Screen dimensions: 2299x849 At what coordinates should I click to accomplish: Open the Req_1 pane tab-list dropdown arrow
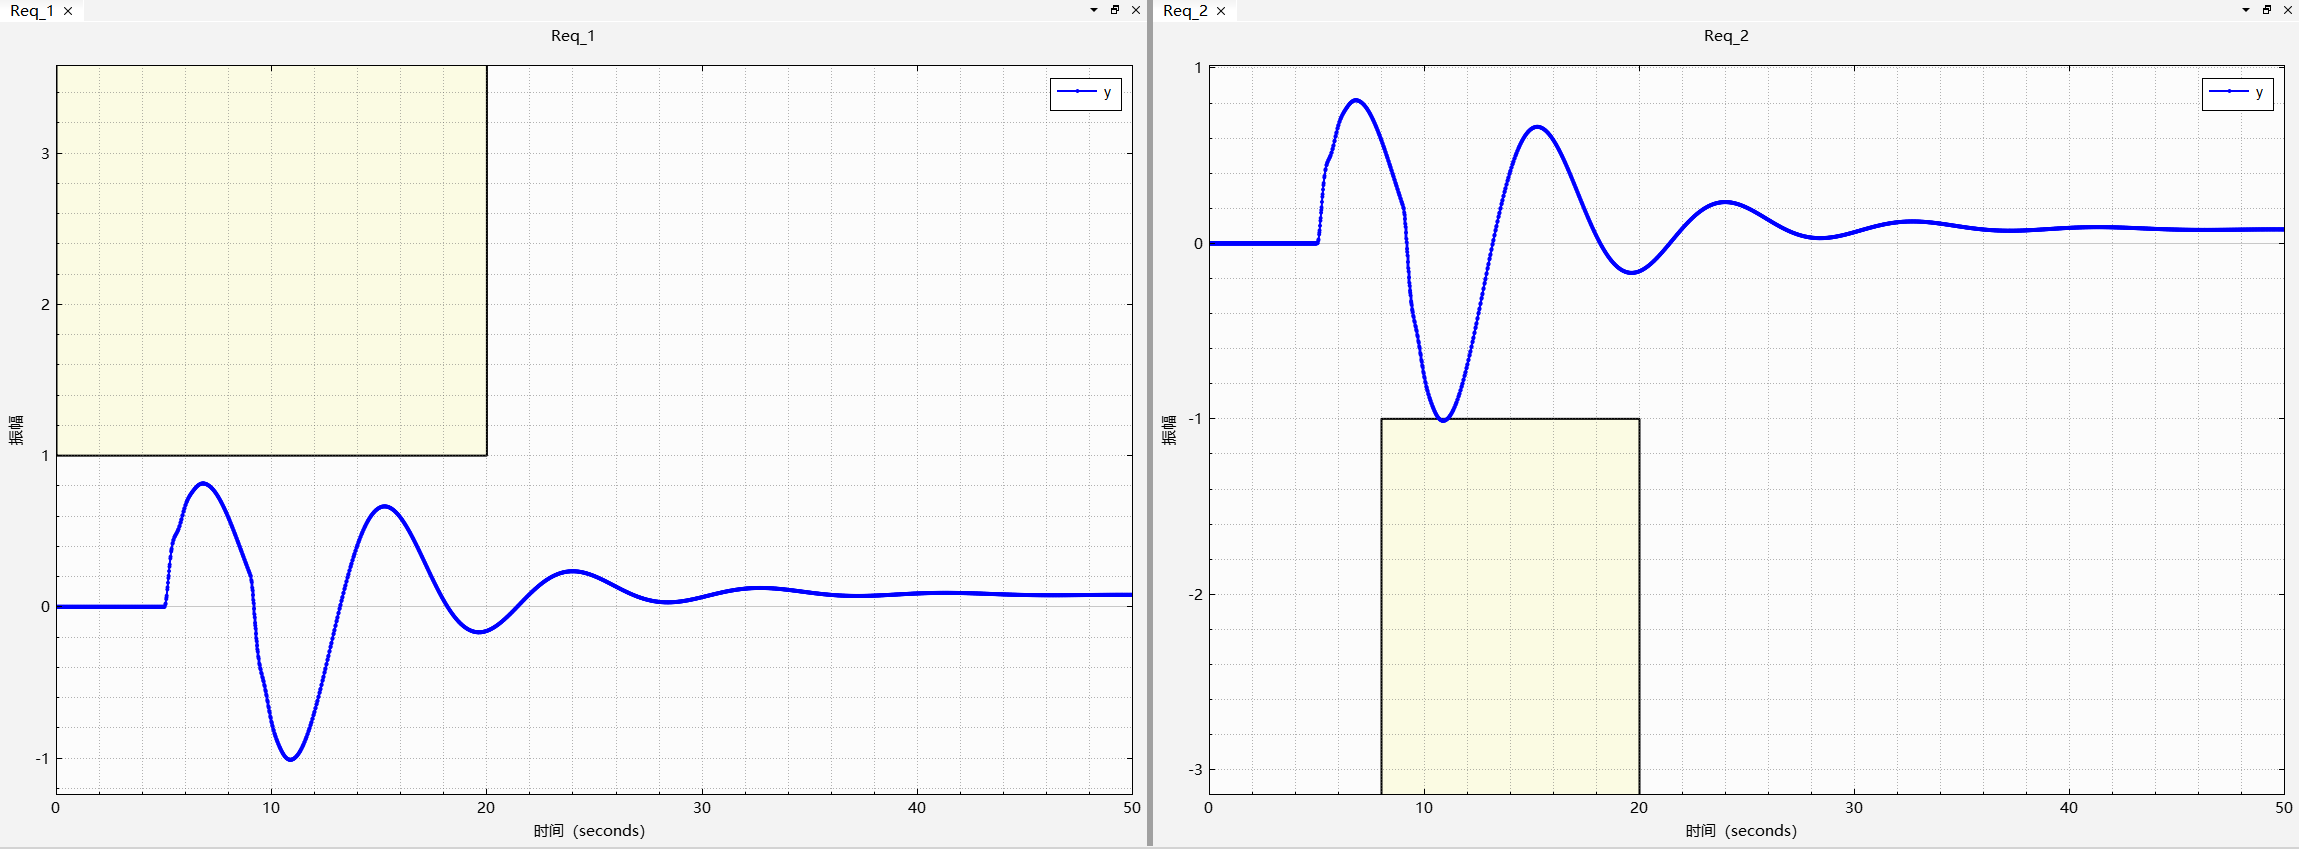tap(1094, 10)
